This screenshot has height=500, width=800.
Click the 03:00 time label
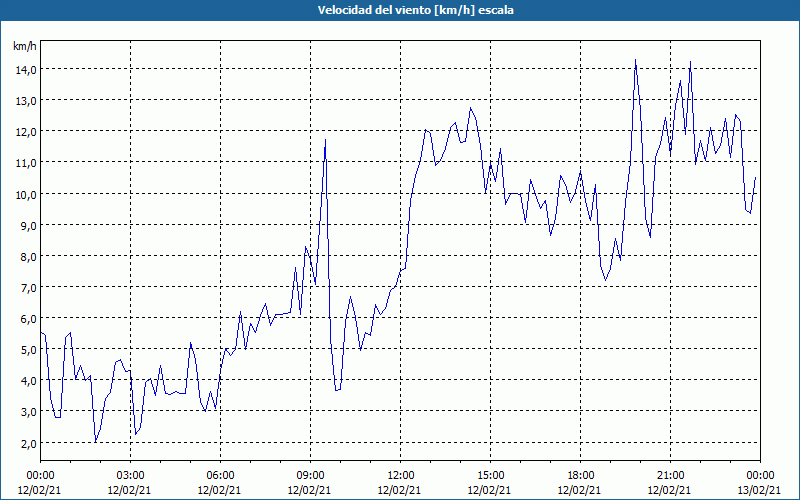(x=130, y=476)
